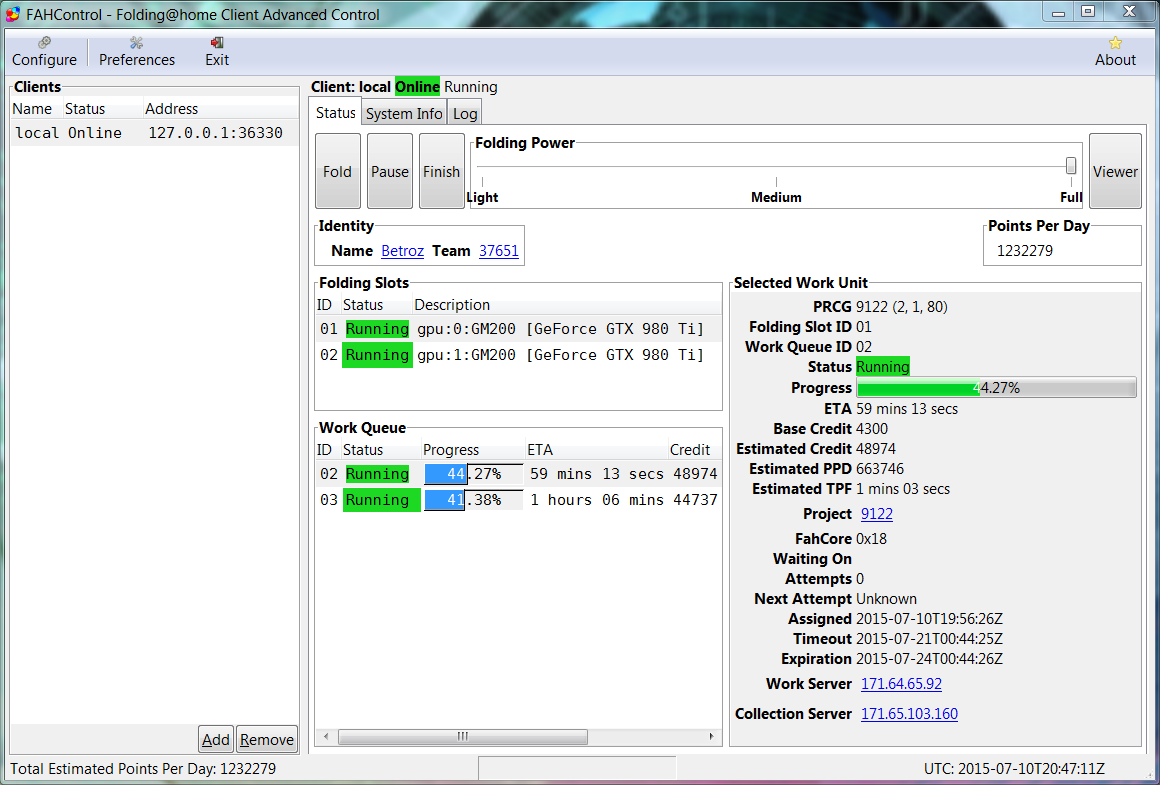1160x785 pixels.
Task: Select folding slot 02 gpu:1 row
Action: click(x=519, y=354)
